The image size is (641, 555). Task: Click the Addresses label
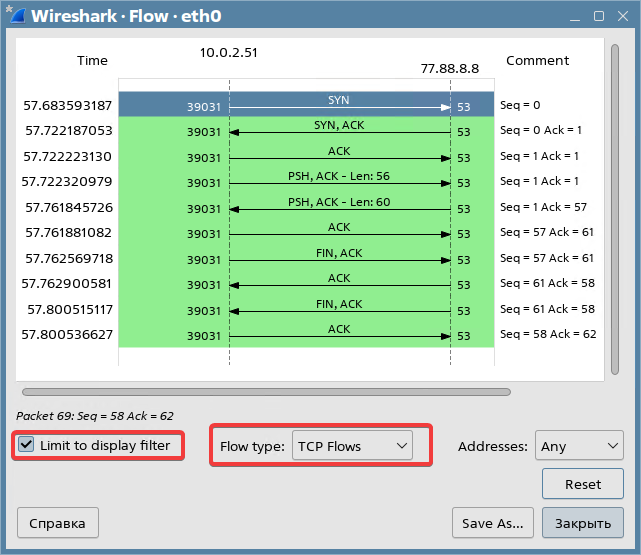[x=493, y=446]
